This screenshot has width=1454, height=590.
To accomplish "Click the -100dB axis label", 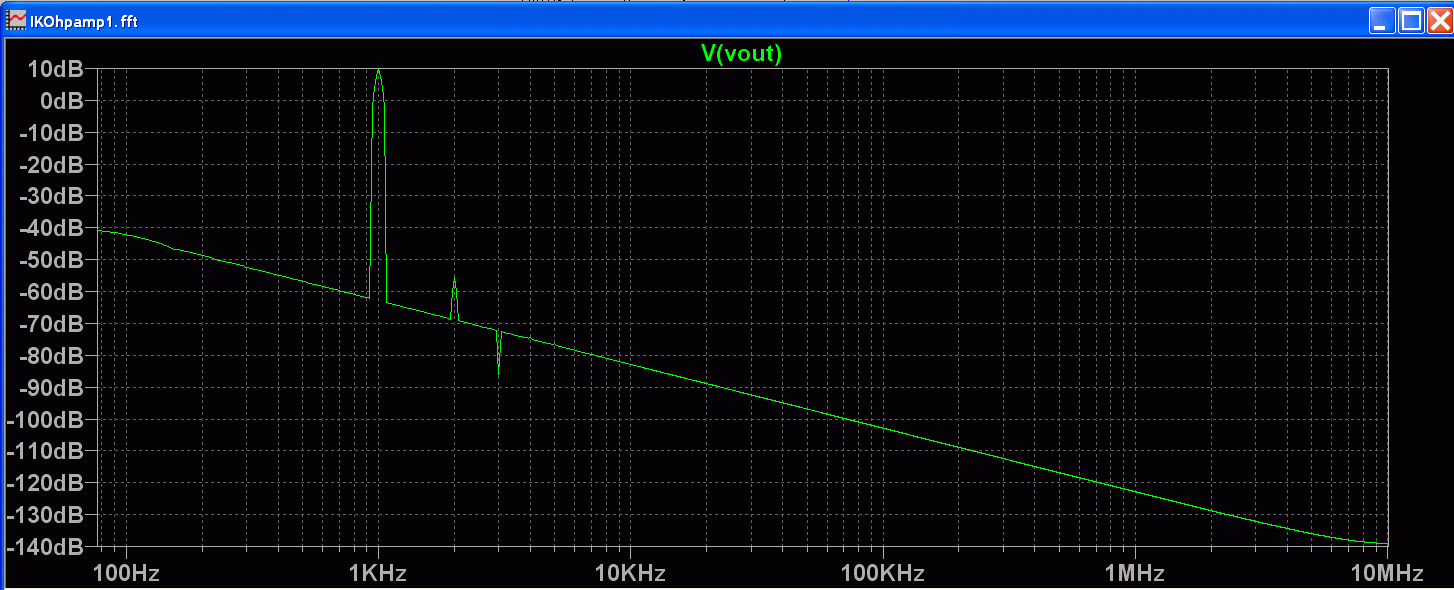I will (x=47, y=420).
